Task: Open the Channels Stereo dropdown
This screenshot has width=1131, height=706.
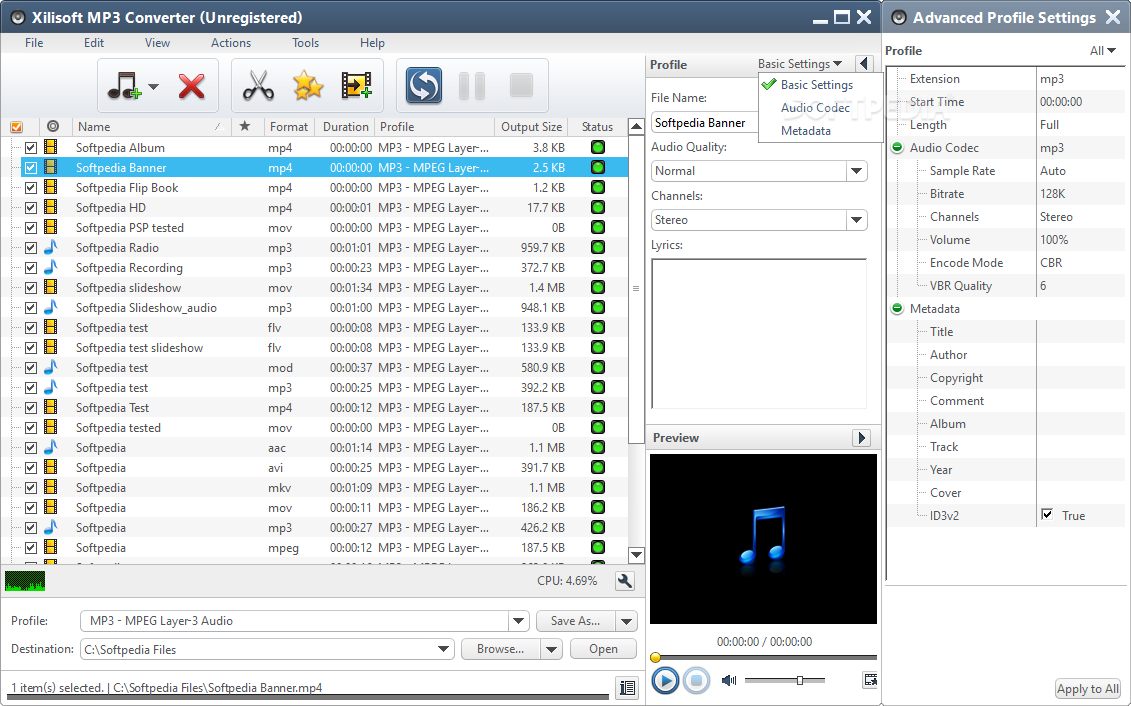Action: (x=856, y=220)
